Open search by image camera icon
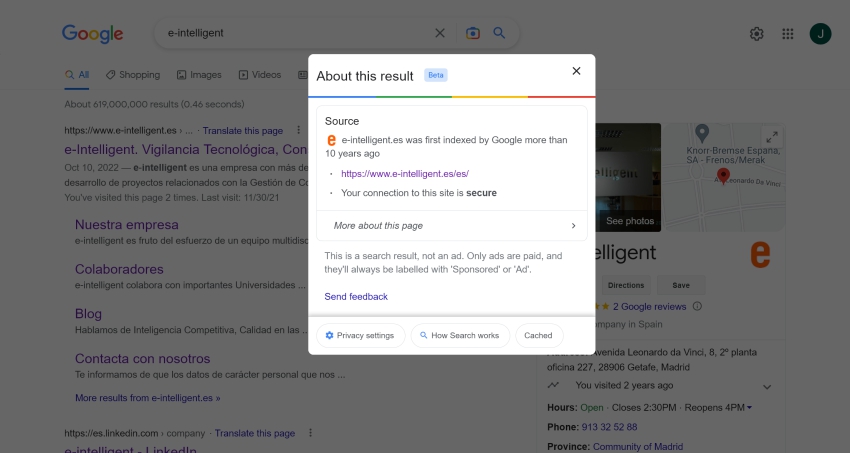Viewport: 850px width, 453px height. point(473,33)
